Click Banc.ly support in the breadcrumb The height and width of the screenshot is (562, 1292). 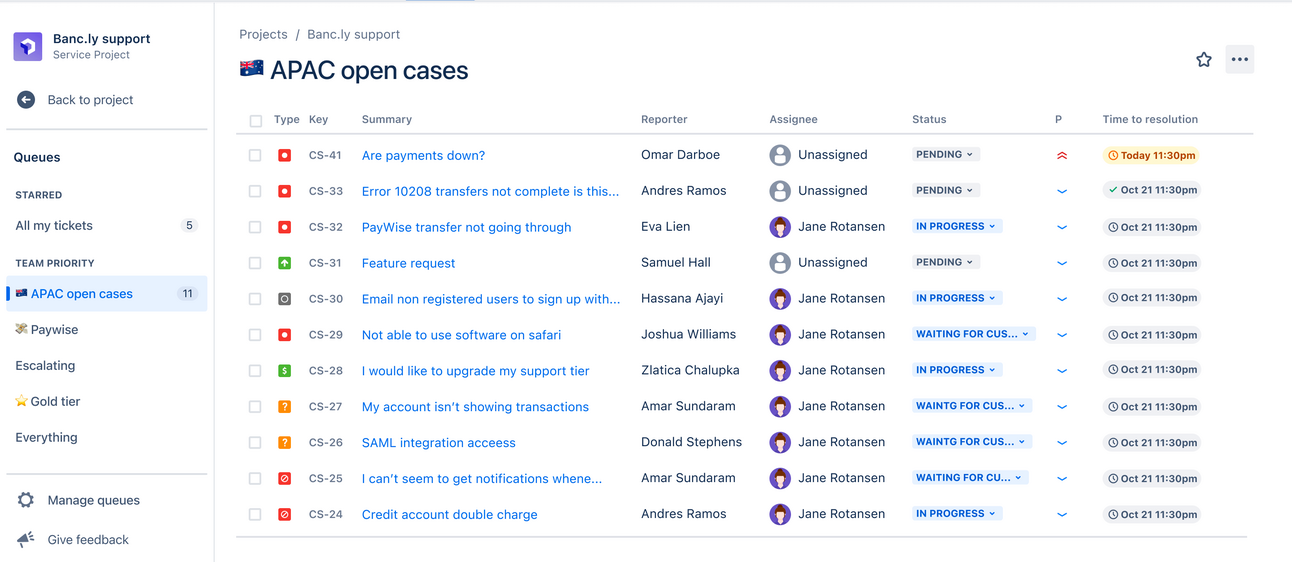click(353, 34)
